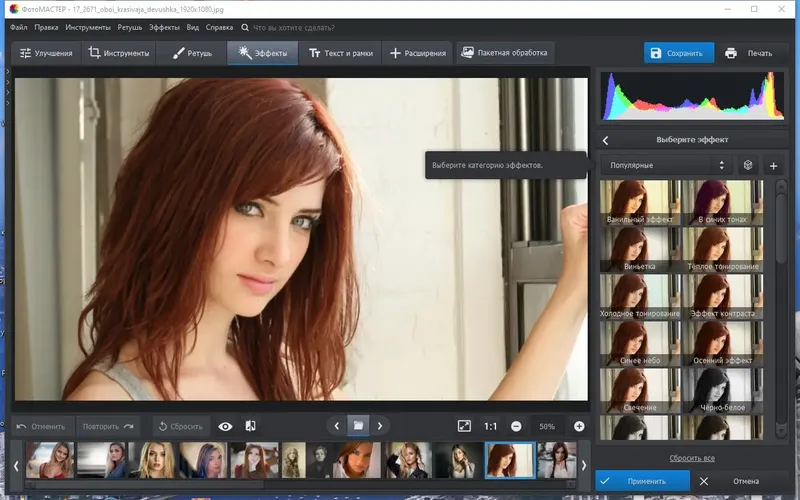Toggle the eye preview of original image
Viewport: 800px width, 500px height.
(x=225, y=427)
